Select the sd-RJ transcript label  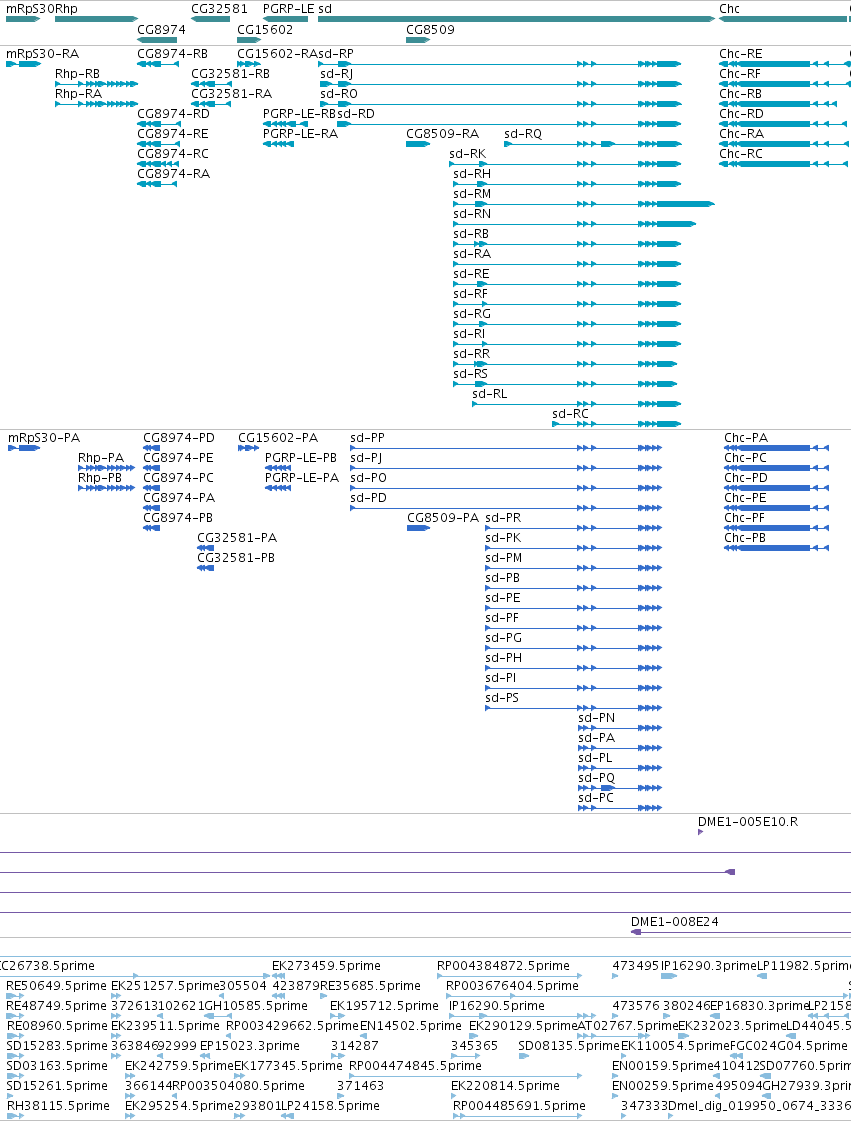(x=336, y=74)
